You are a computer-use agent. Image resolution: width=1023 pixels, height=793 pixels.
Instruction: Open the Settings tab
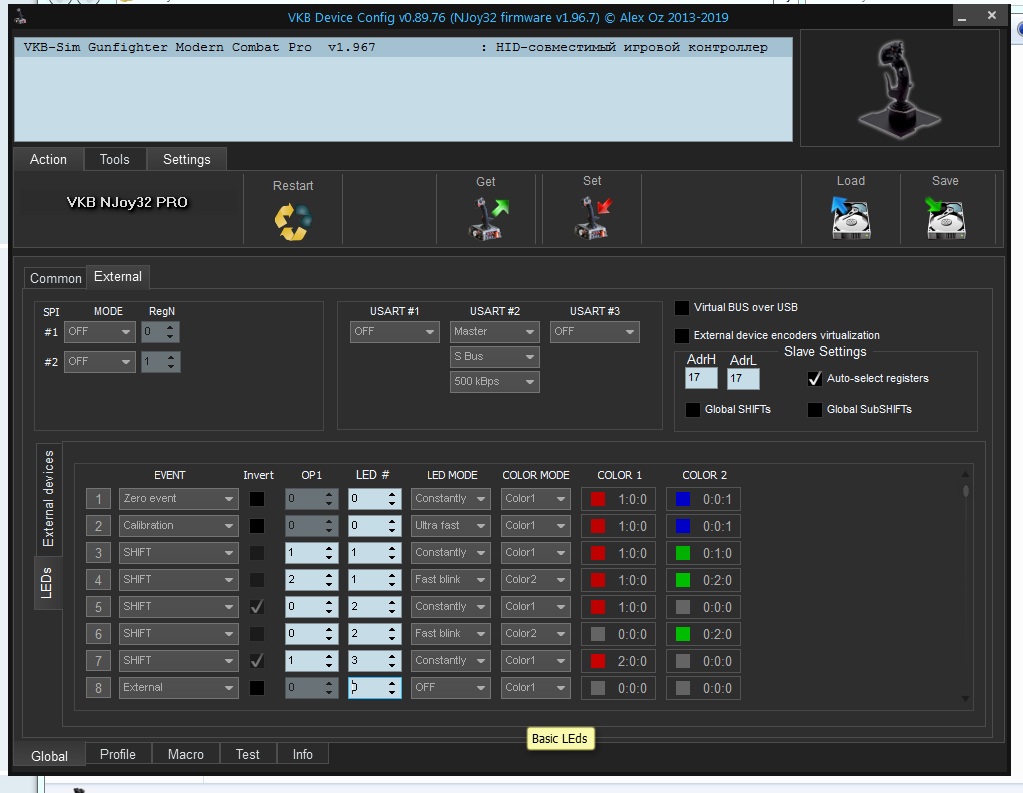pos(187,159)
